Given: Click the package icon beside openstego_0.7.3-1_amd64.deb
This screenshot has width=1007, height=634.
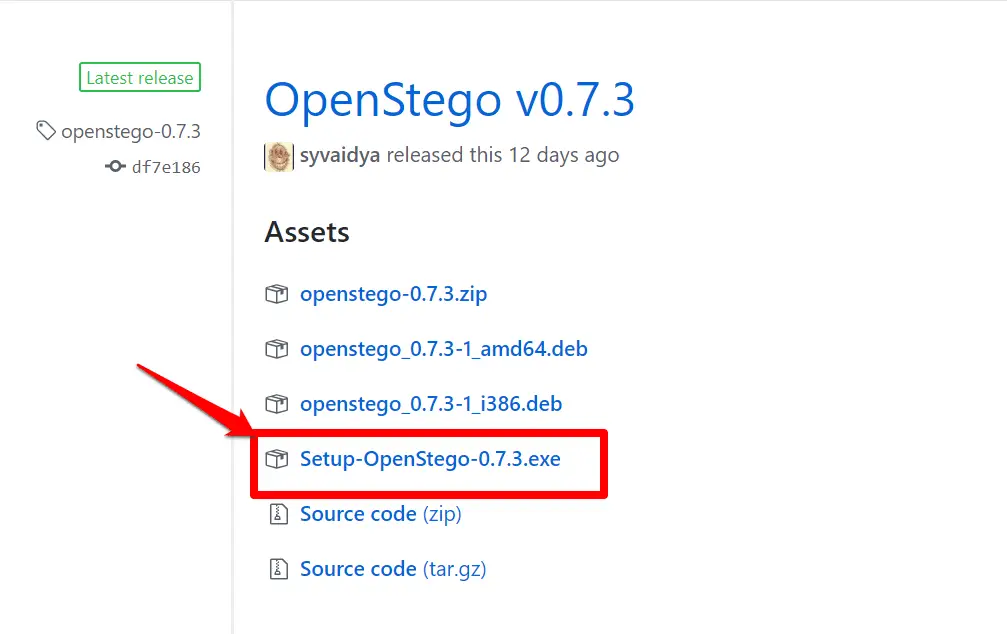Looking at the screenshot, I should click(277, 349).
